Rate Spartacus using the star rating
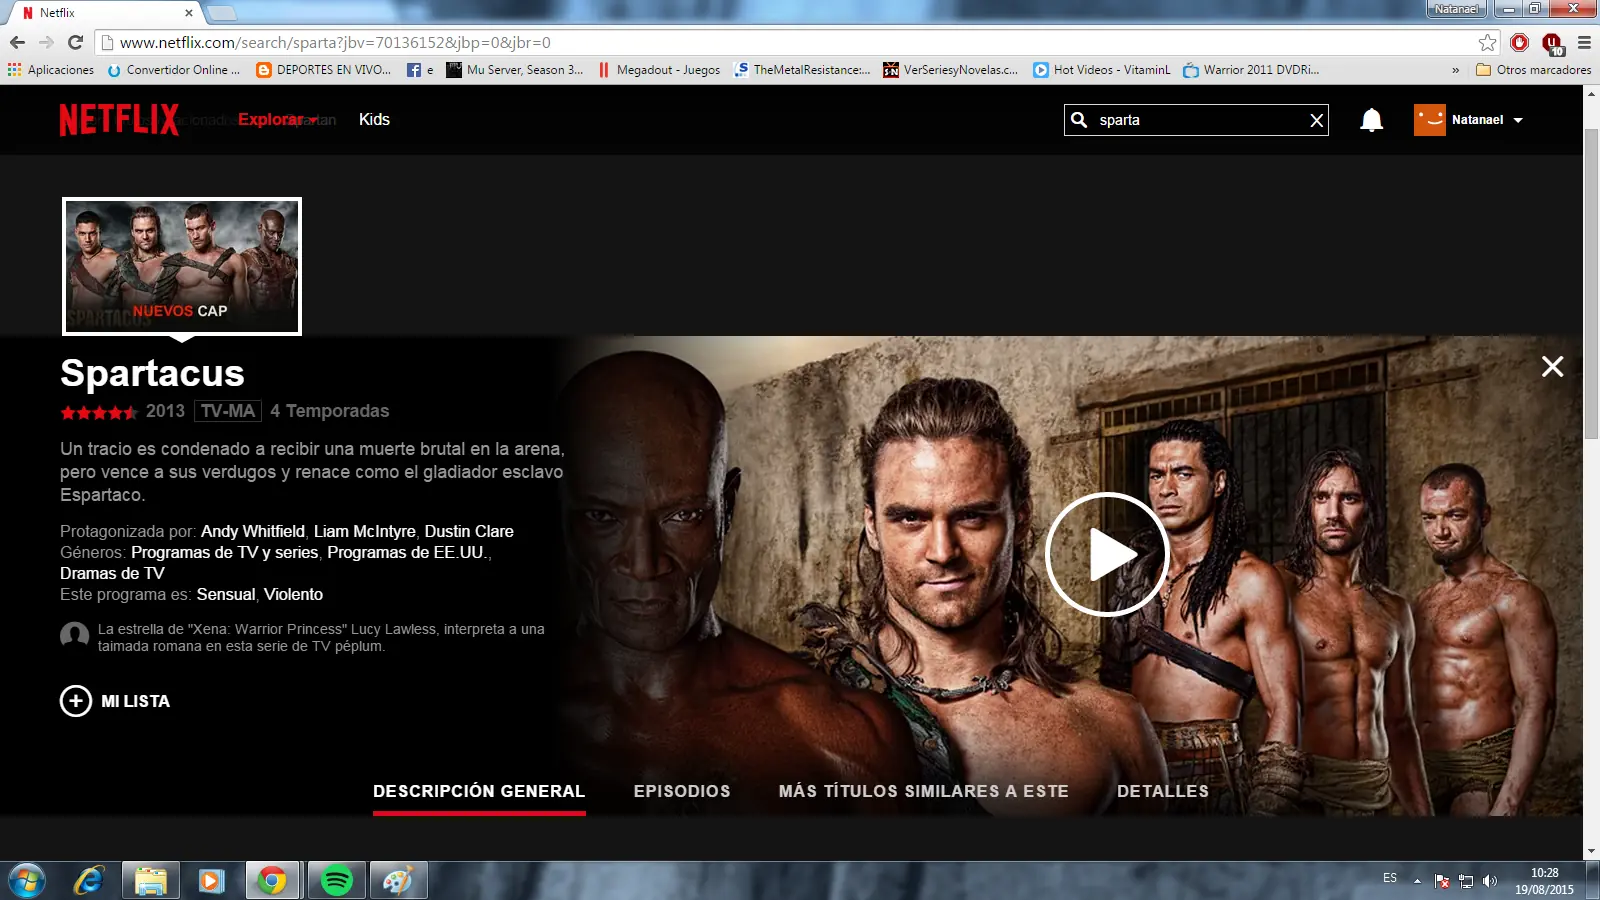 click(99, 412)
